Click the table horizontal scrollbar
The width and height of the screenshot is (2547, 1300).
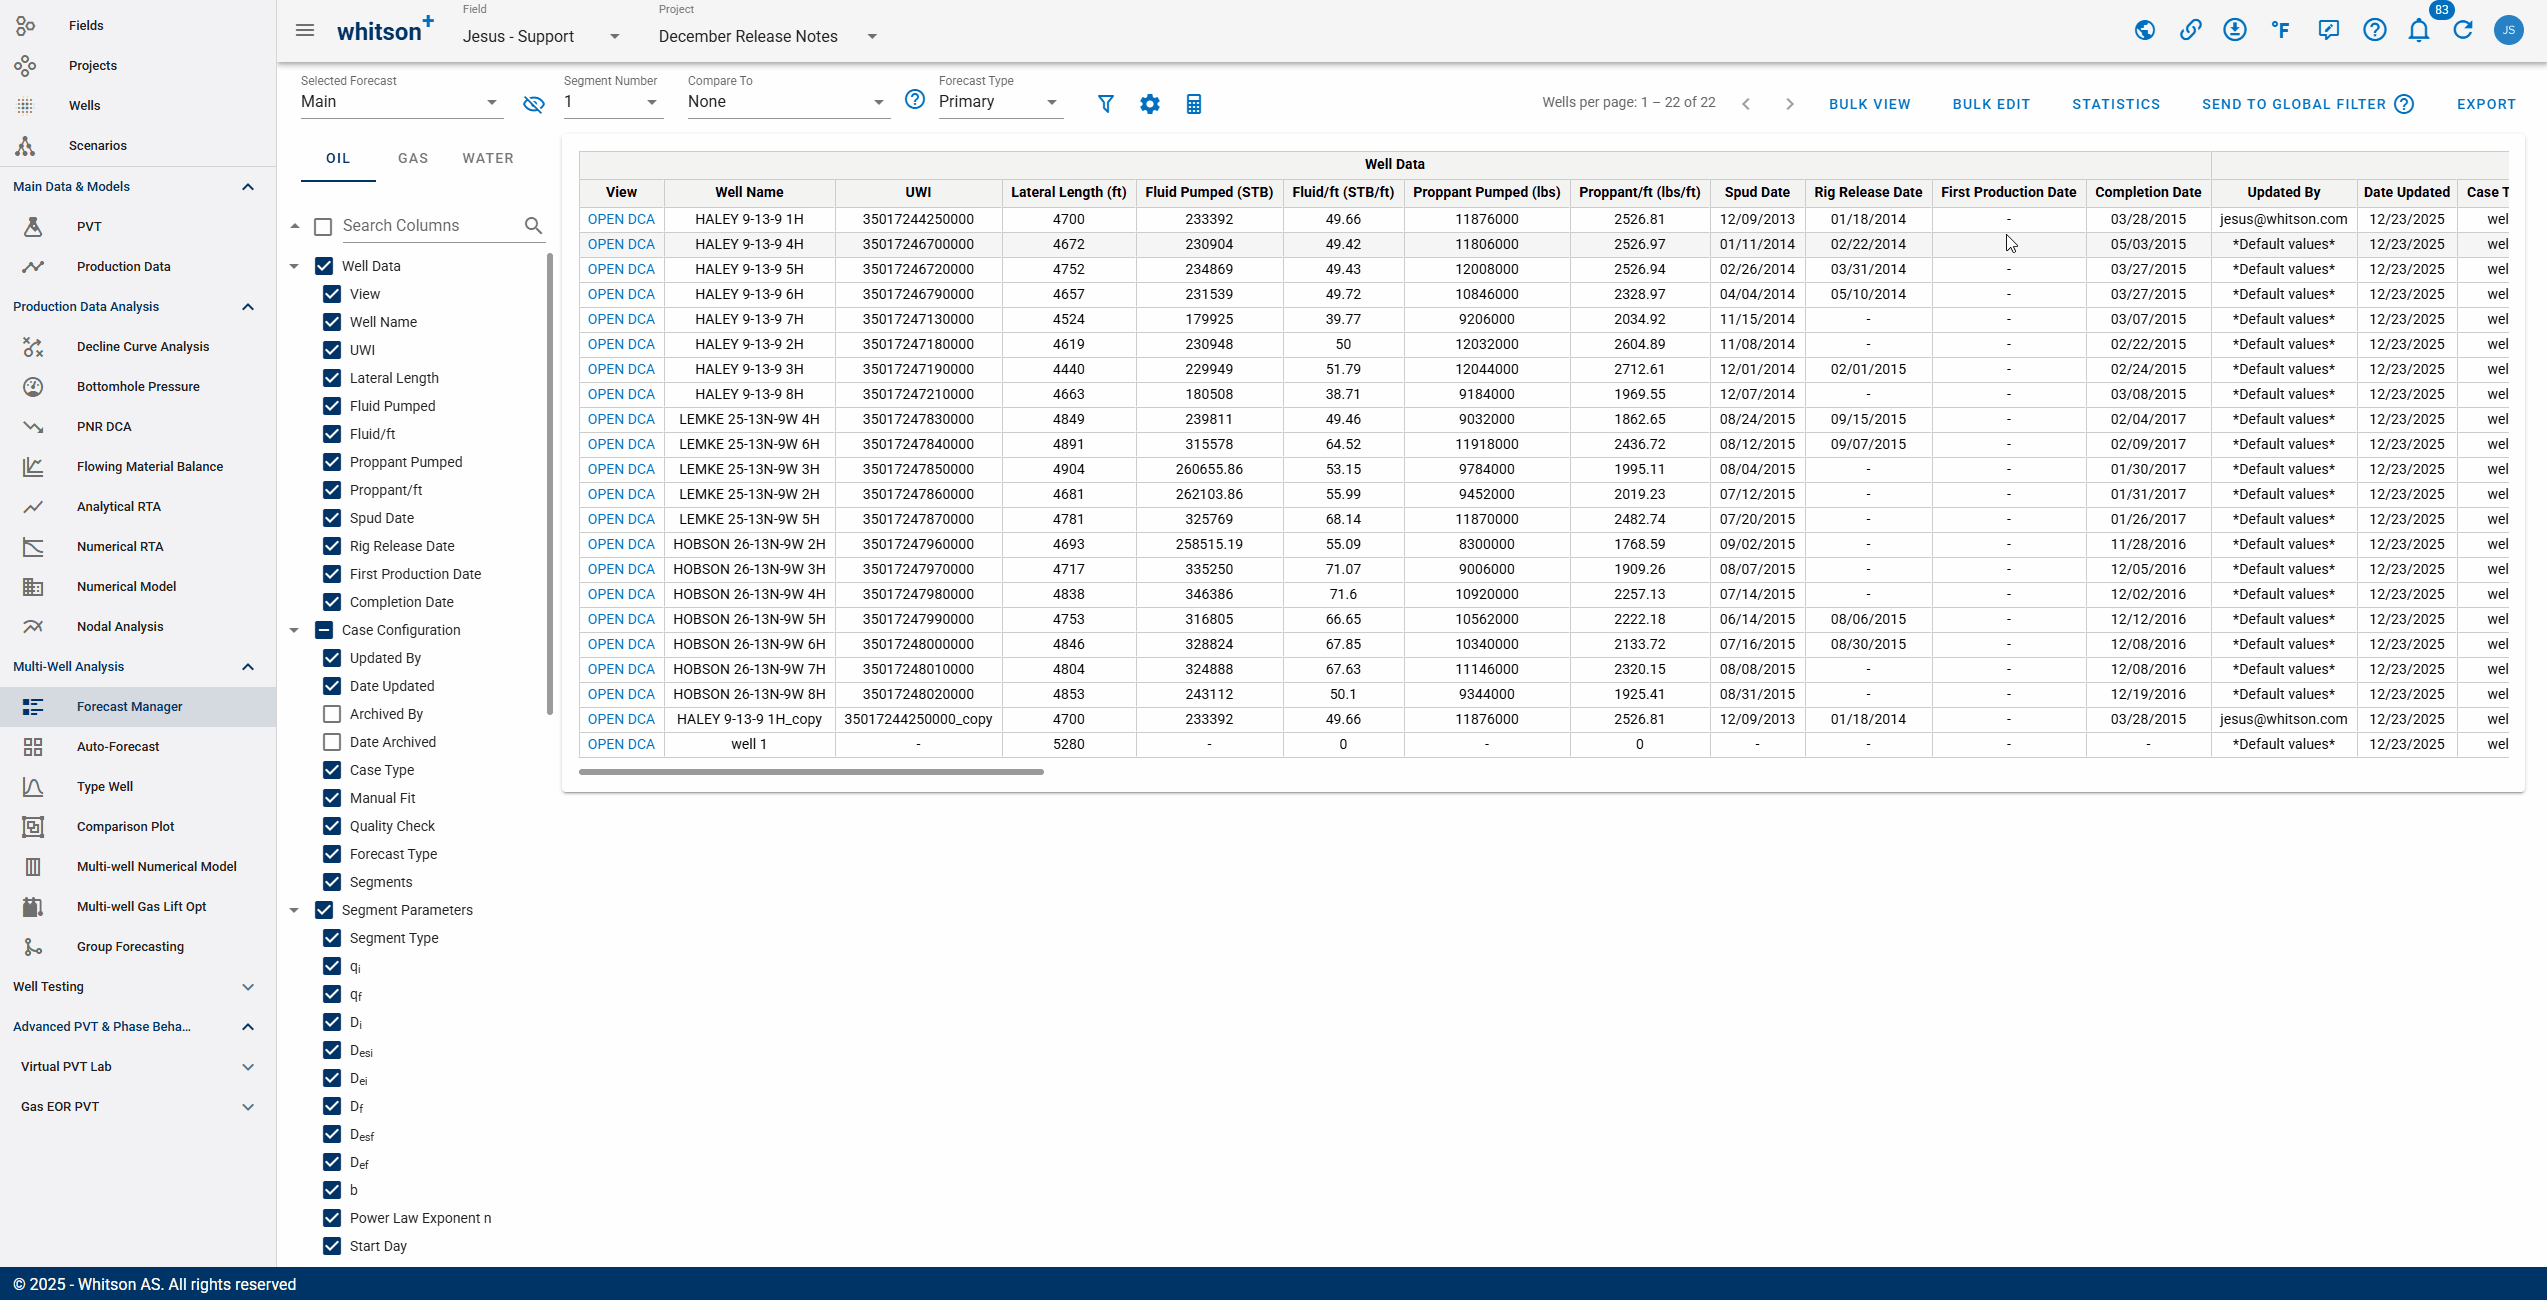[x=811, y=772]
